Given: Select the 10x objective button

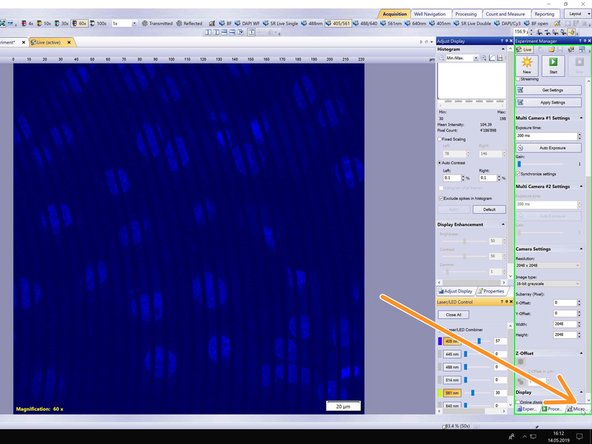Looking at the screenshot, I should click(x=44, y=23).
